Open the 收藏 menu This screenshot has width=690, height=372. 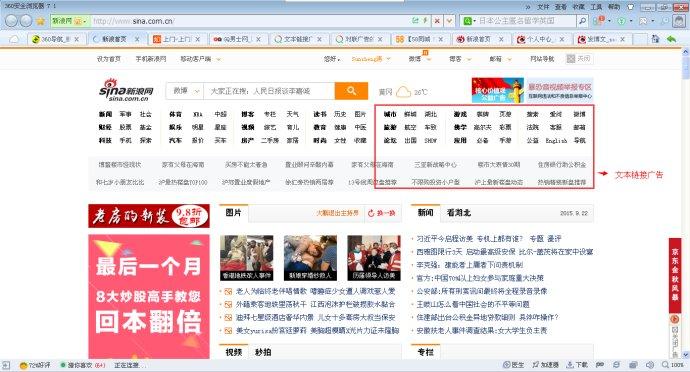(x=578, y=7)
